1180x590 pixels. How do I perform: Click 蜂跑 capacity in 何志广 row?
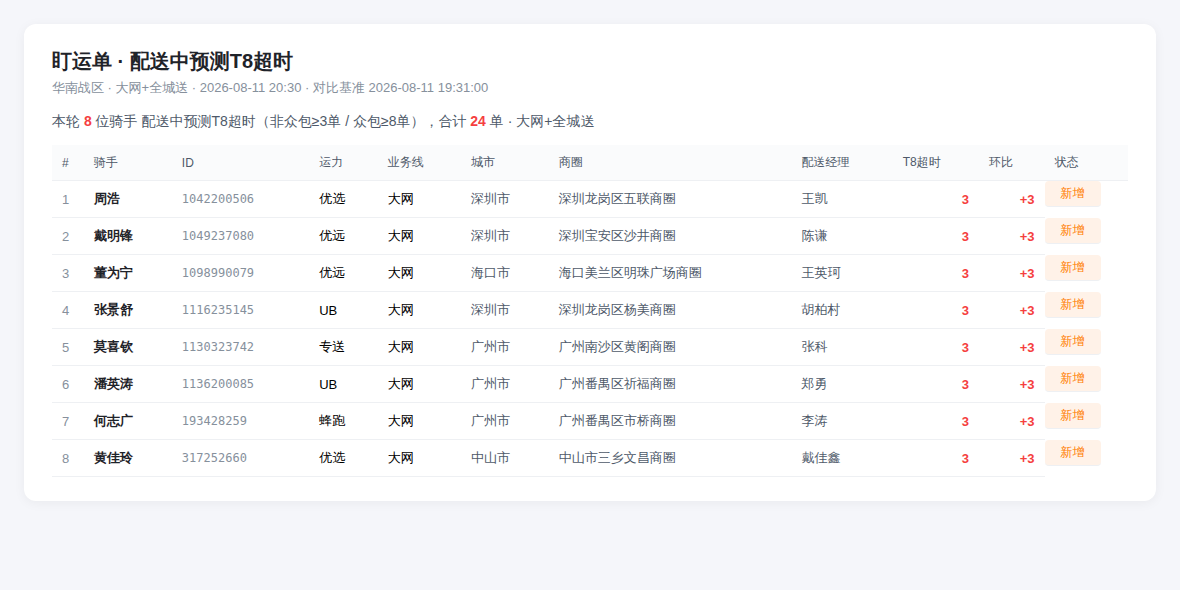pos(332,421)
